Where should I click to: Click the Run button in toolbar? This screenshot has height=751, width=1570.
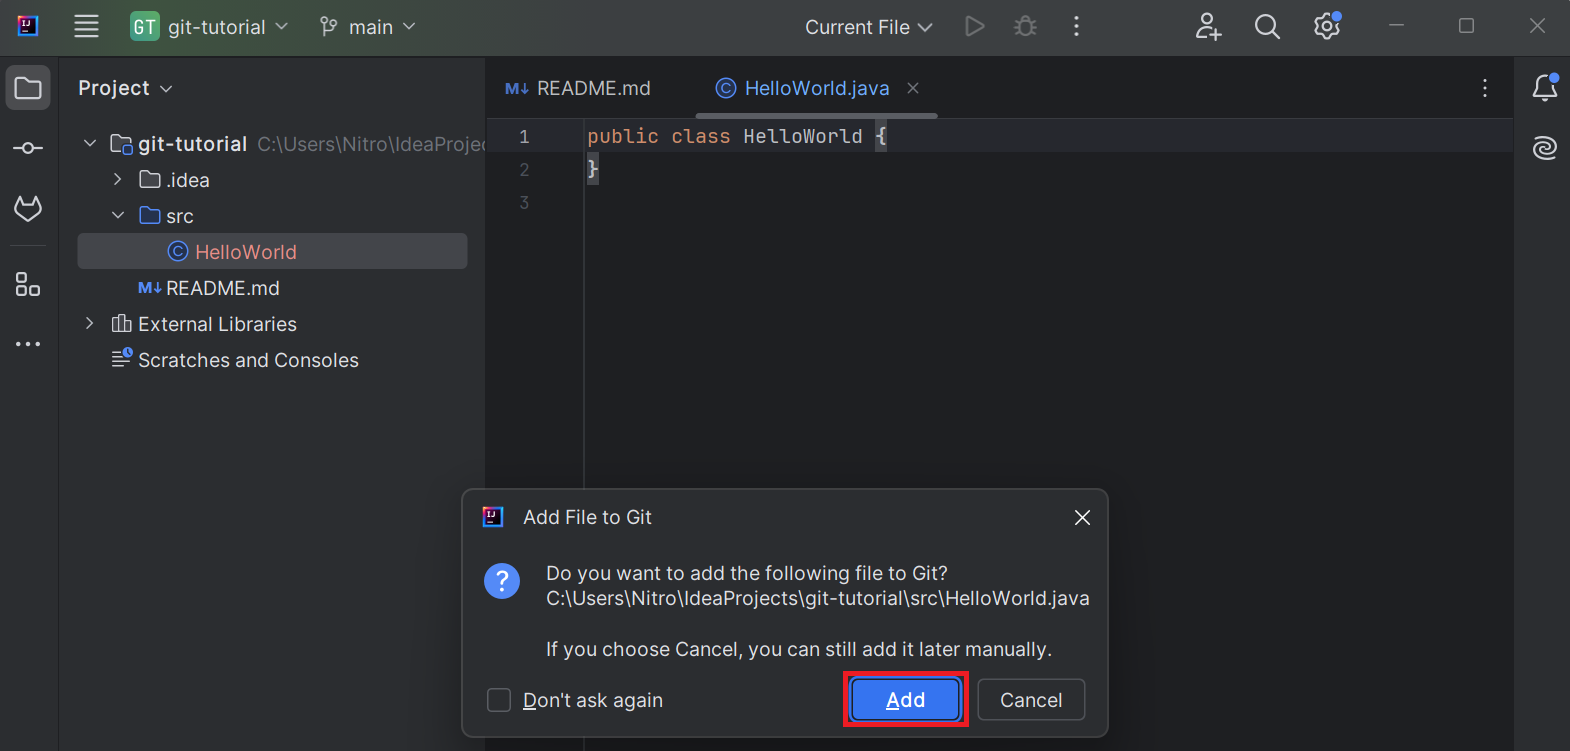974,27
